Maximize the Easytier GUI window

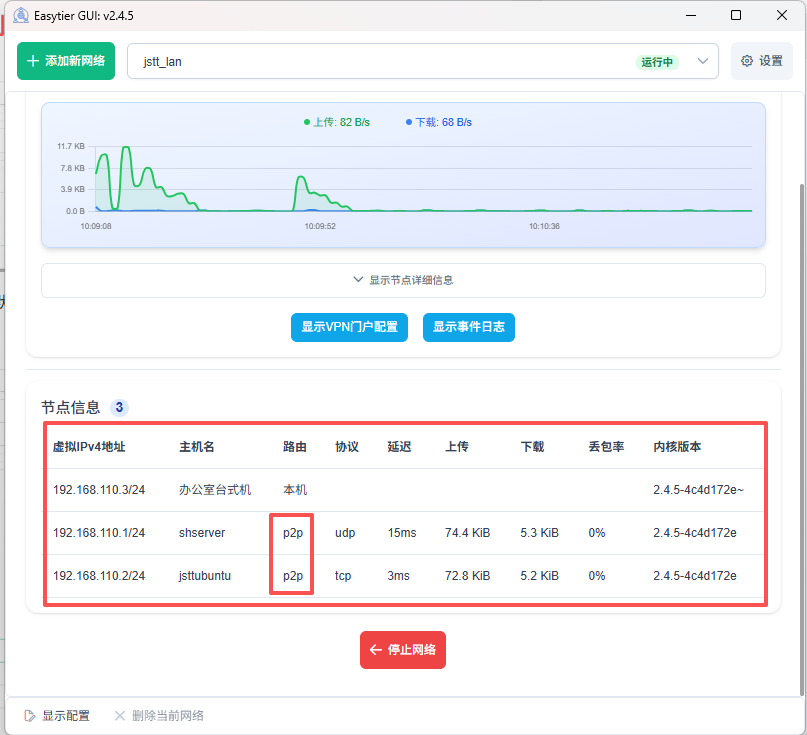736,15
